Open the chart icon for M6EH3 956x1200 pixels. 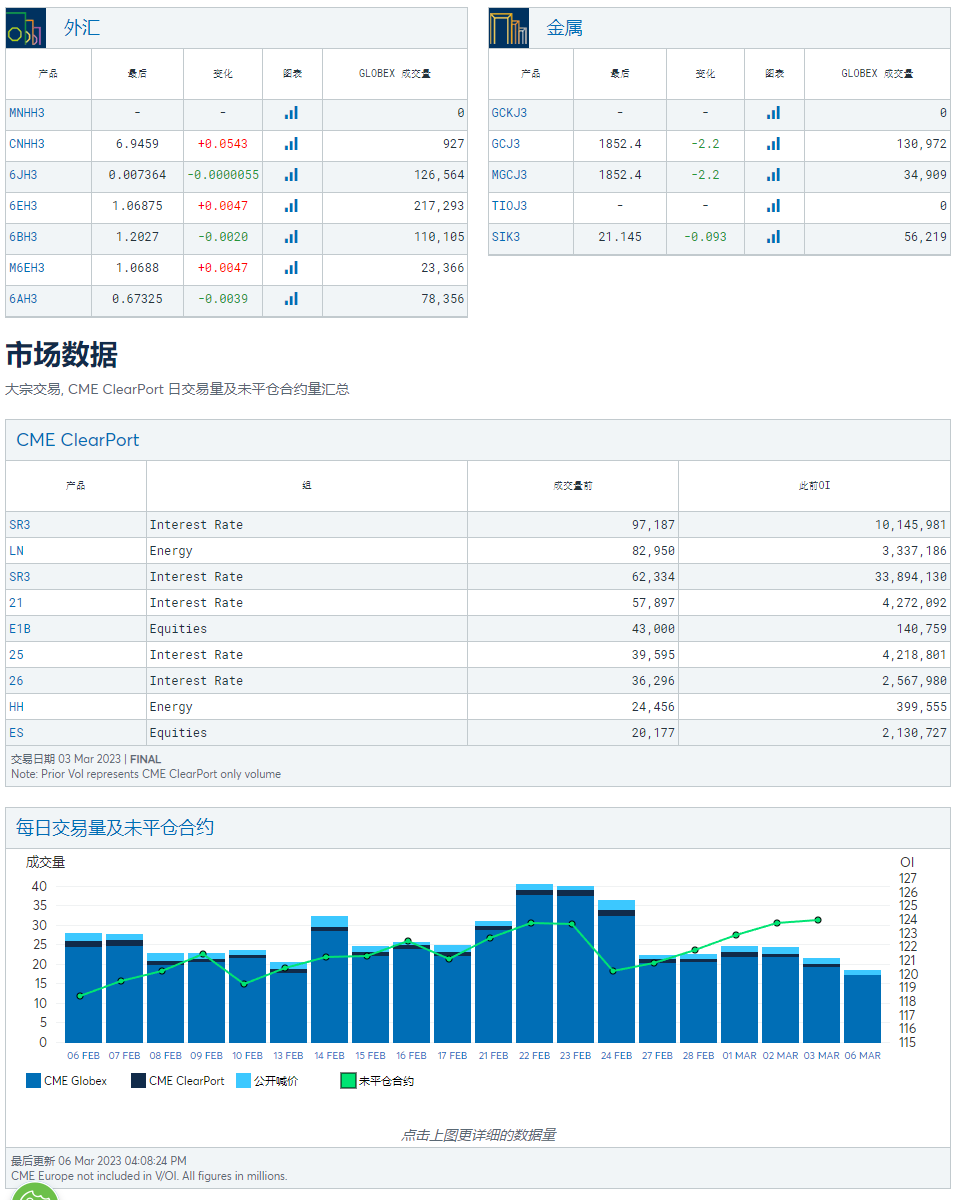point(291,268)
